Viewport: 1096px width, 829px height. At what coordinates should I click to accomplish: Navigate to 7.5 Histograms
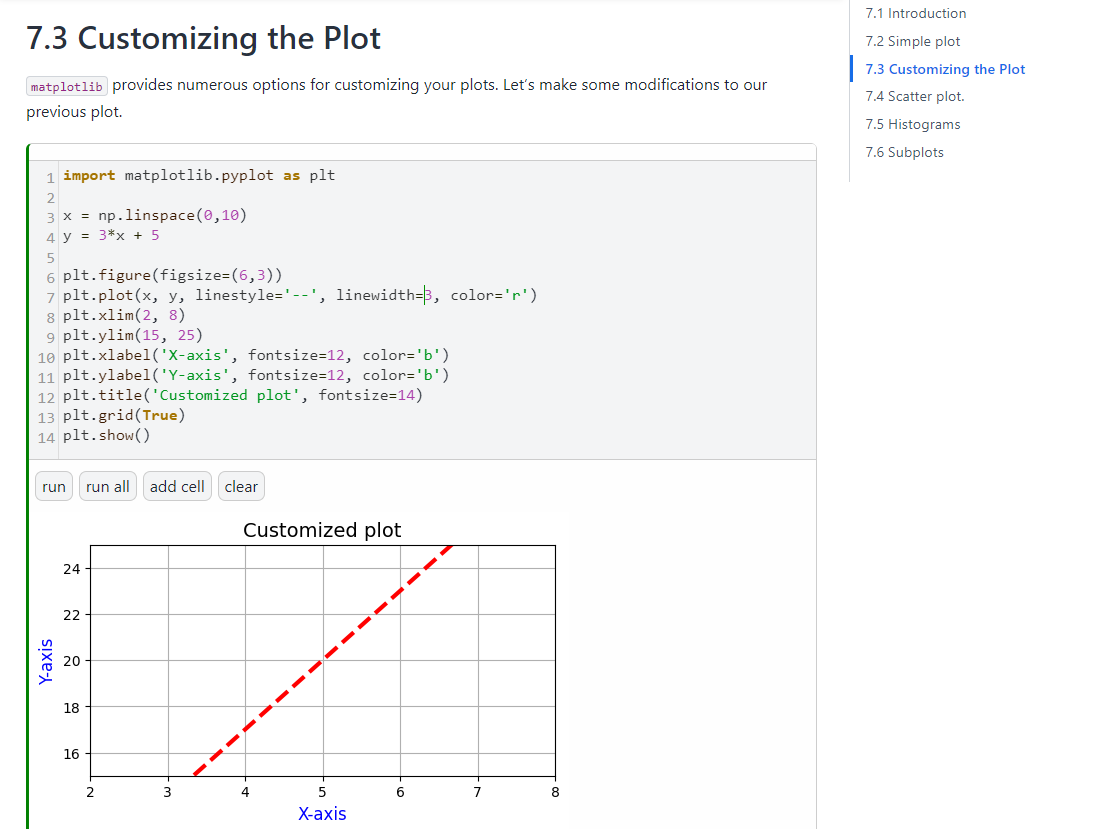912,125
